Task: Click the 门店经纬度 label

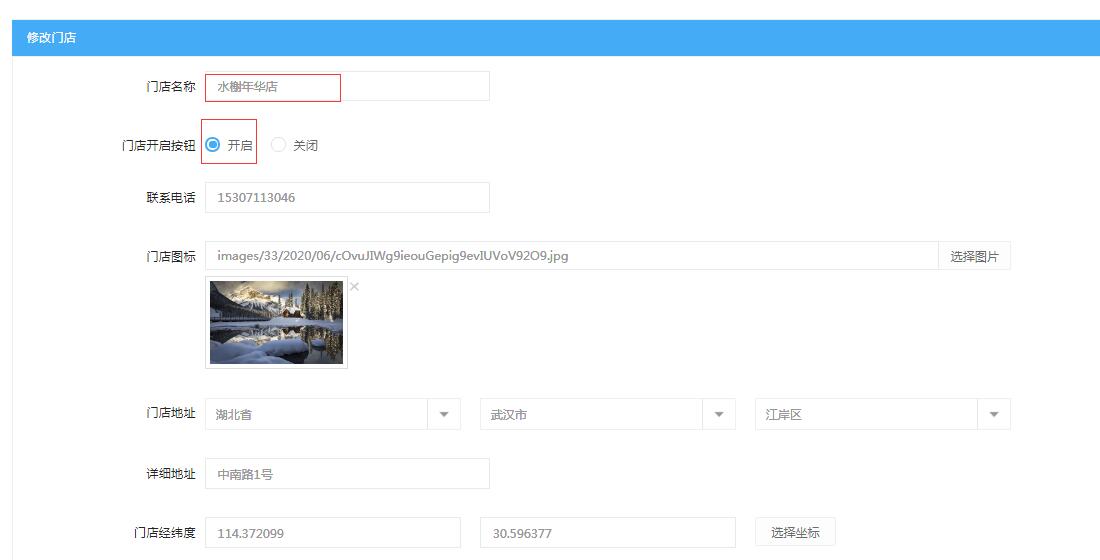Action: point(165,533)
